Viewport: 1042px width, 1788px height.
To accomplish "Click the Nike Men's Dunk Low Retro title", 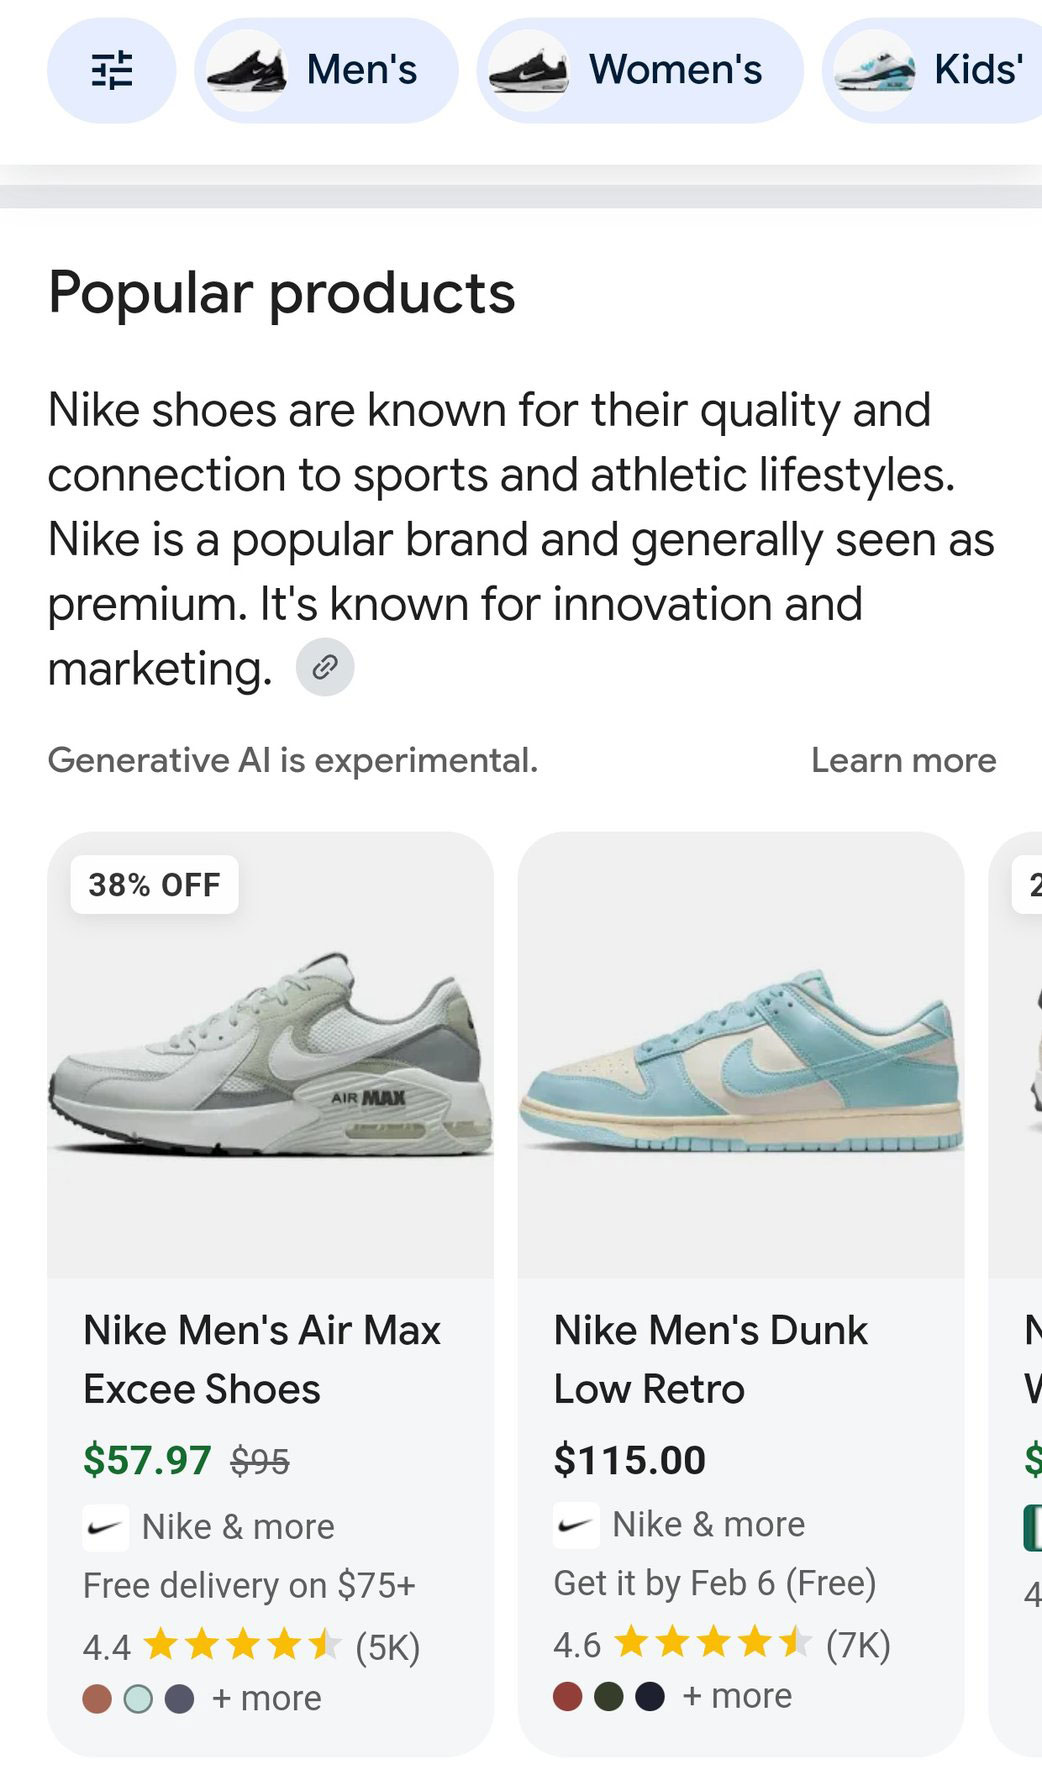I will (x=711, y=1358).
